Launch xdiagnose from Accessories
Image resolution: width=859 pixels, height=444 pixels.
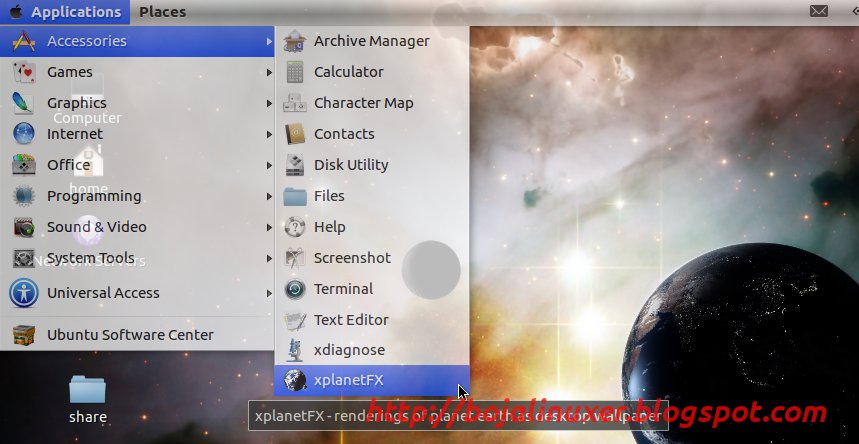[372, 350]
